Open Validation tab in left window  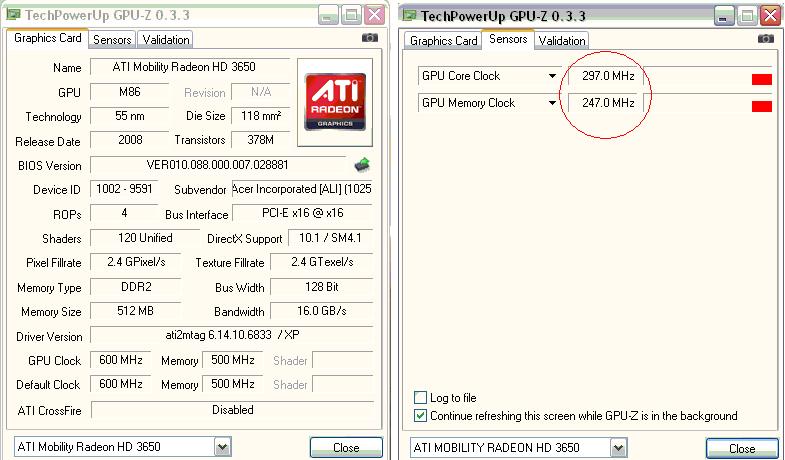tap(166, 40)
